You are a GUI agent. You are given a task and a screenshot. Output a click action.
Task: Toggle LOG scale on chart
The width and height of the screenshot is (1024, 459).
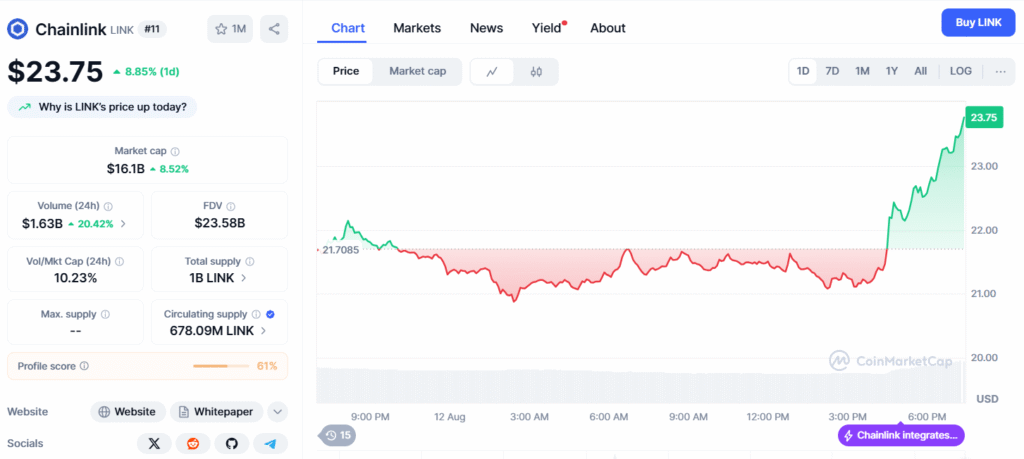coord(961,71)
